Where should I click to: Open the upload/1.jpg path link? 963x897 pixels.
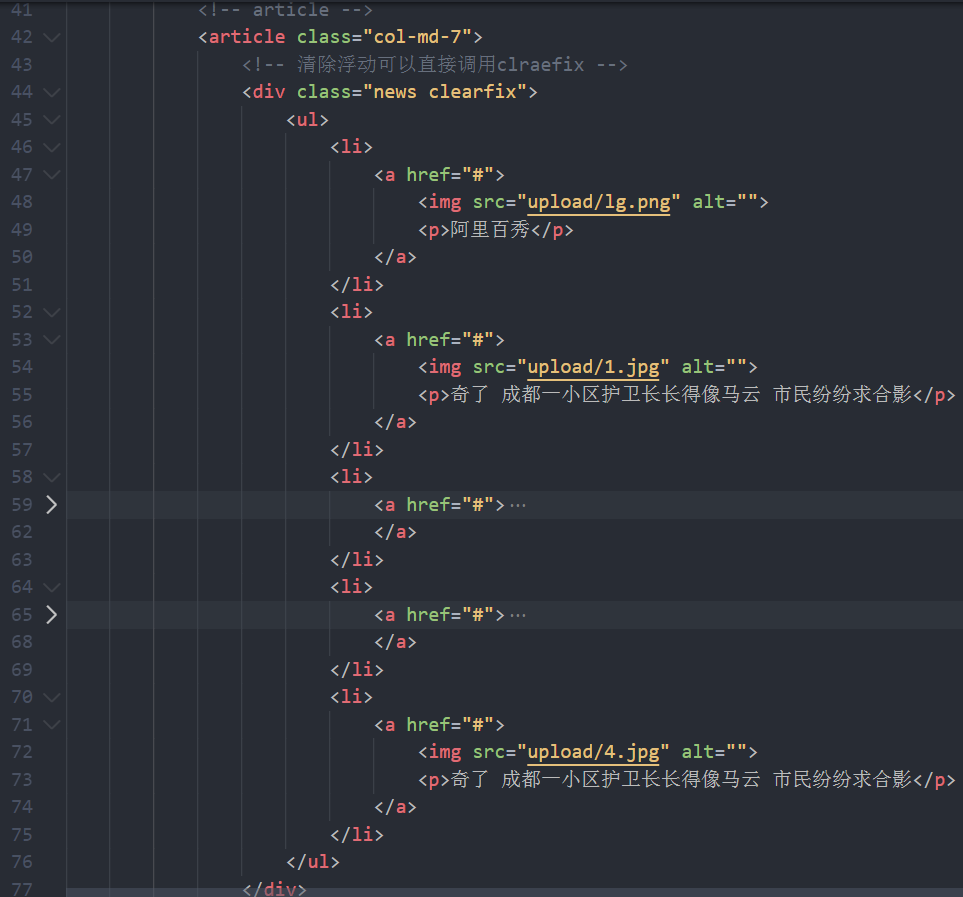(x=593, y=367)
